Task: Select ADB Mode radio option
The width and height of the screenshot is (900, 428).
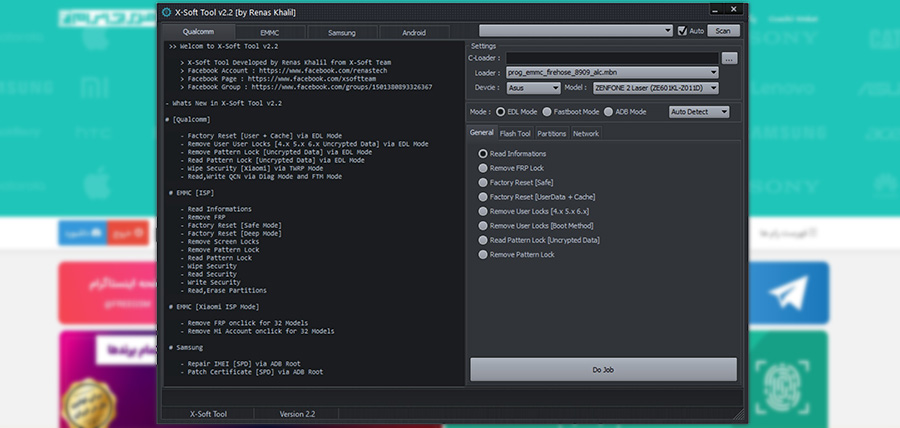Action: pos(609,112)
